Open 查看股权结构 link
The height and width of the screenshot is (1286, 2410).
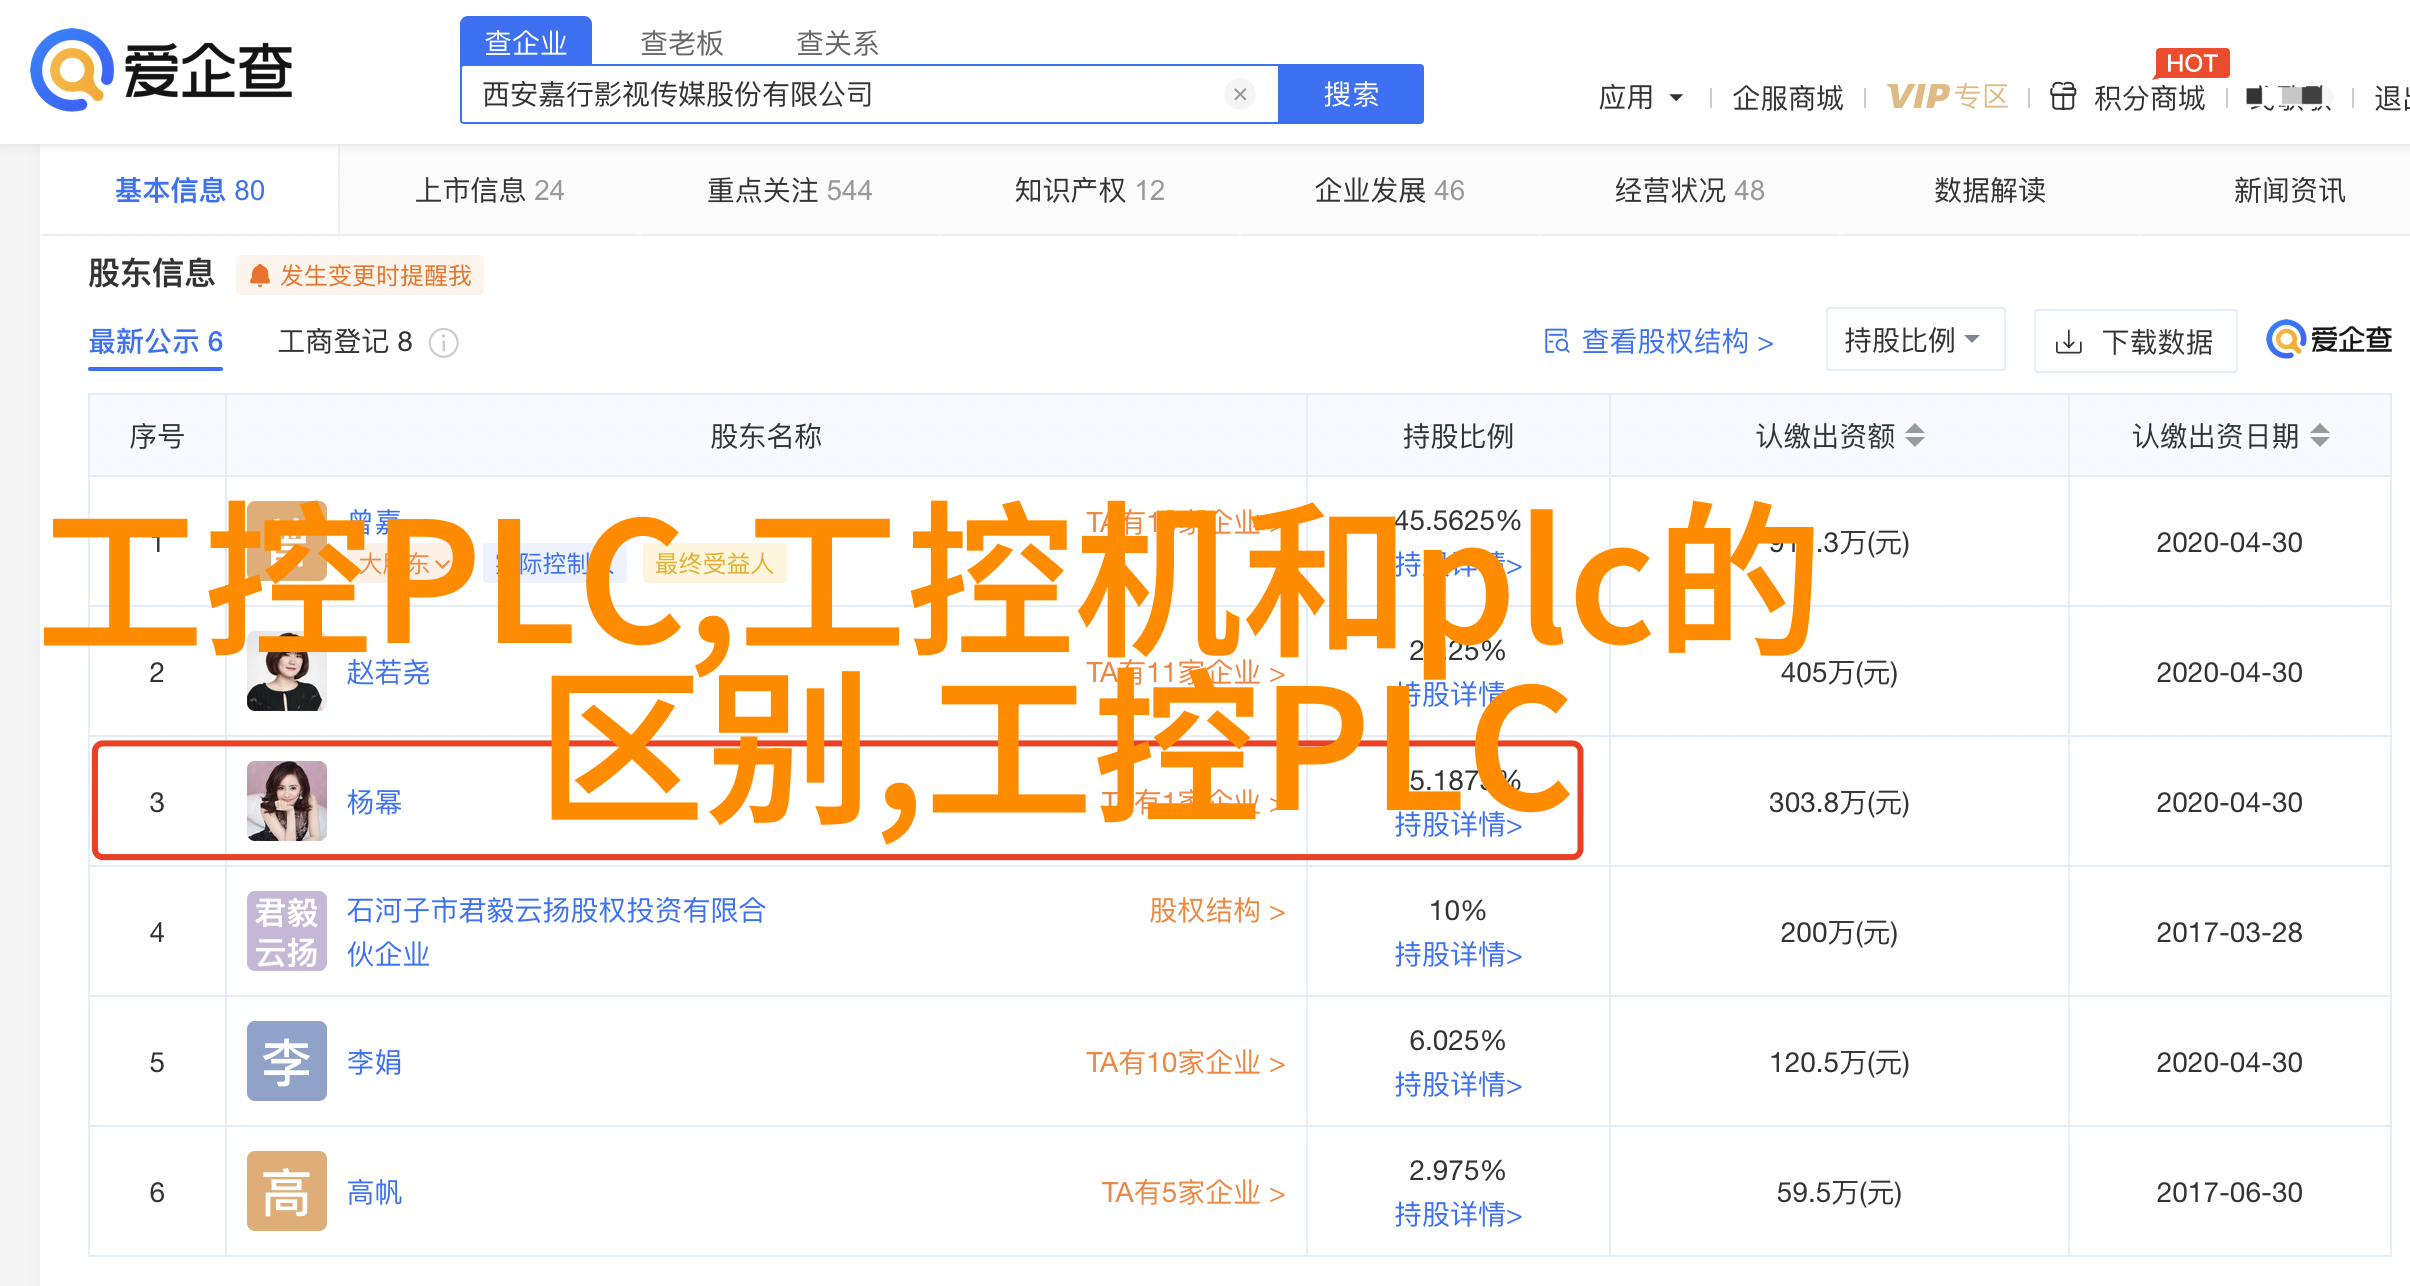click(x=1659, y=342)
